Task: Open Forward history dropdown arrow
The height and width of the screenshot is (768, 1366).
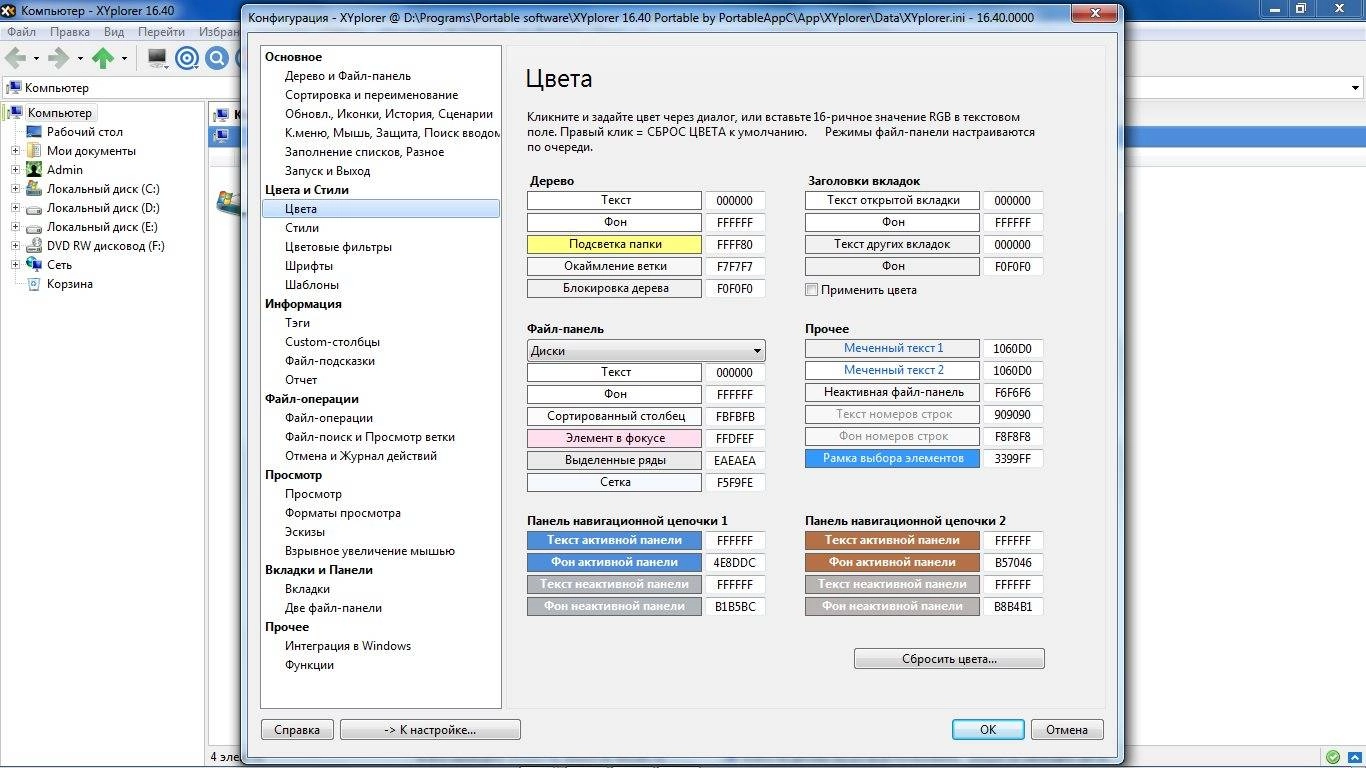Action: point(80,59)
